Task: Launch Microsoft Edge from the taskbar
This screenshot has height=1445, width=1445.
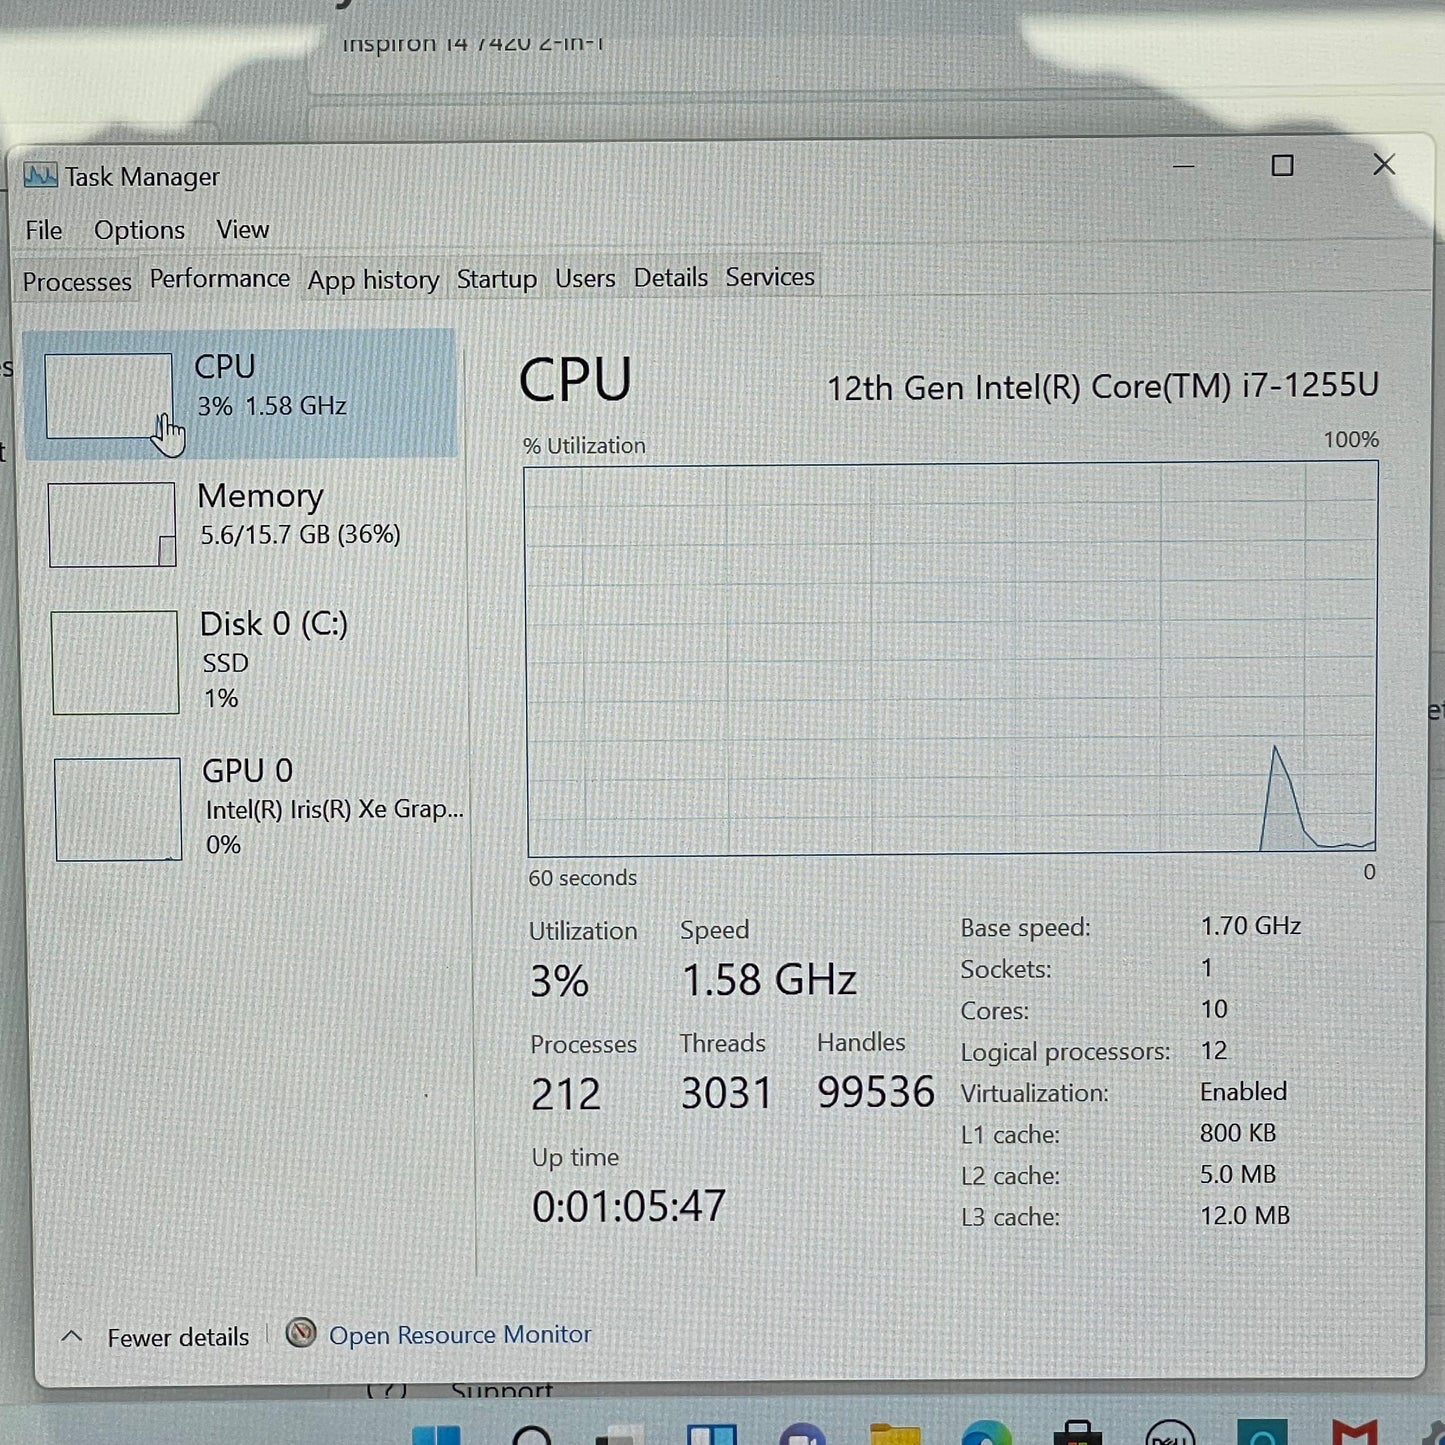Action: 986,1433
